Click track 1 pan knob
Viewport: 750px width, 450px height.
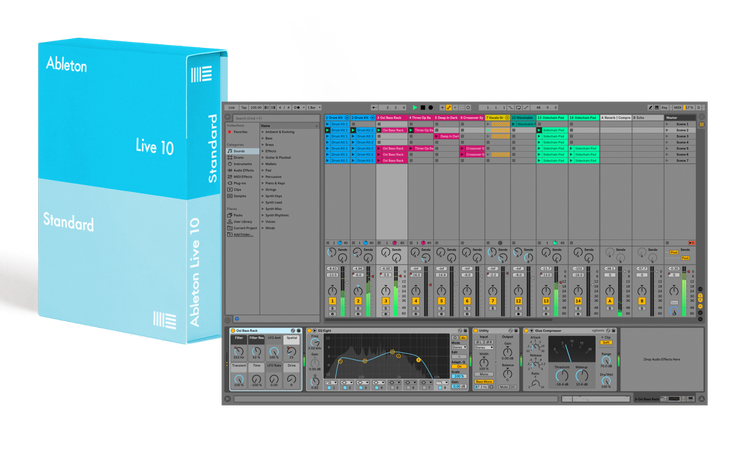click(x=332, y=291)
